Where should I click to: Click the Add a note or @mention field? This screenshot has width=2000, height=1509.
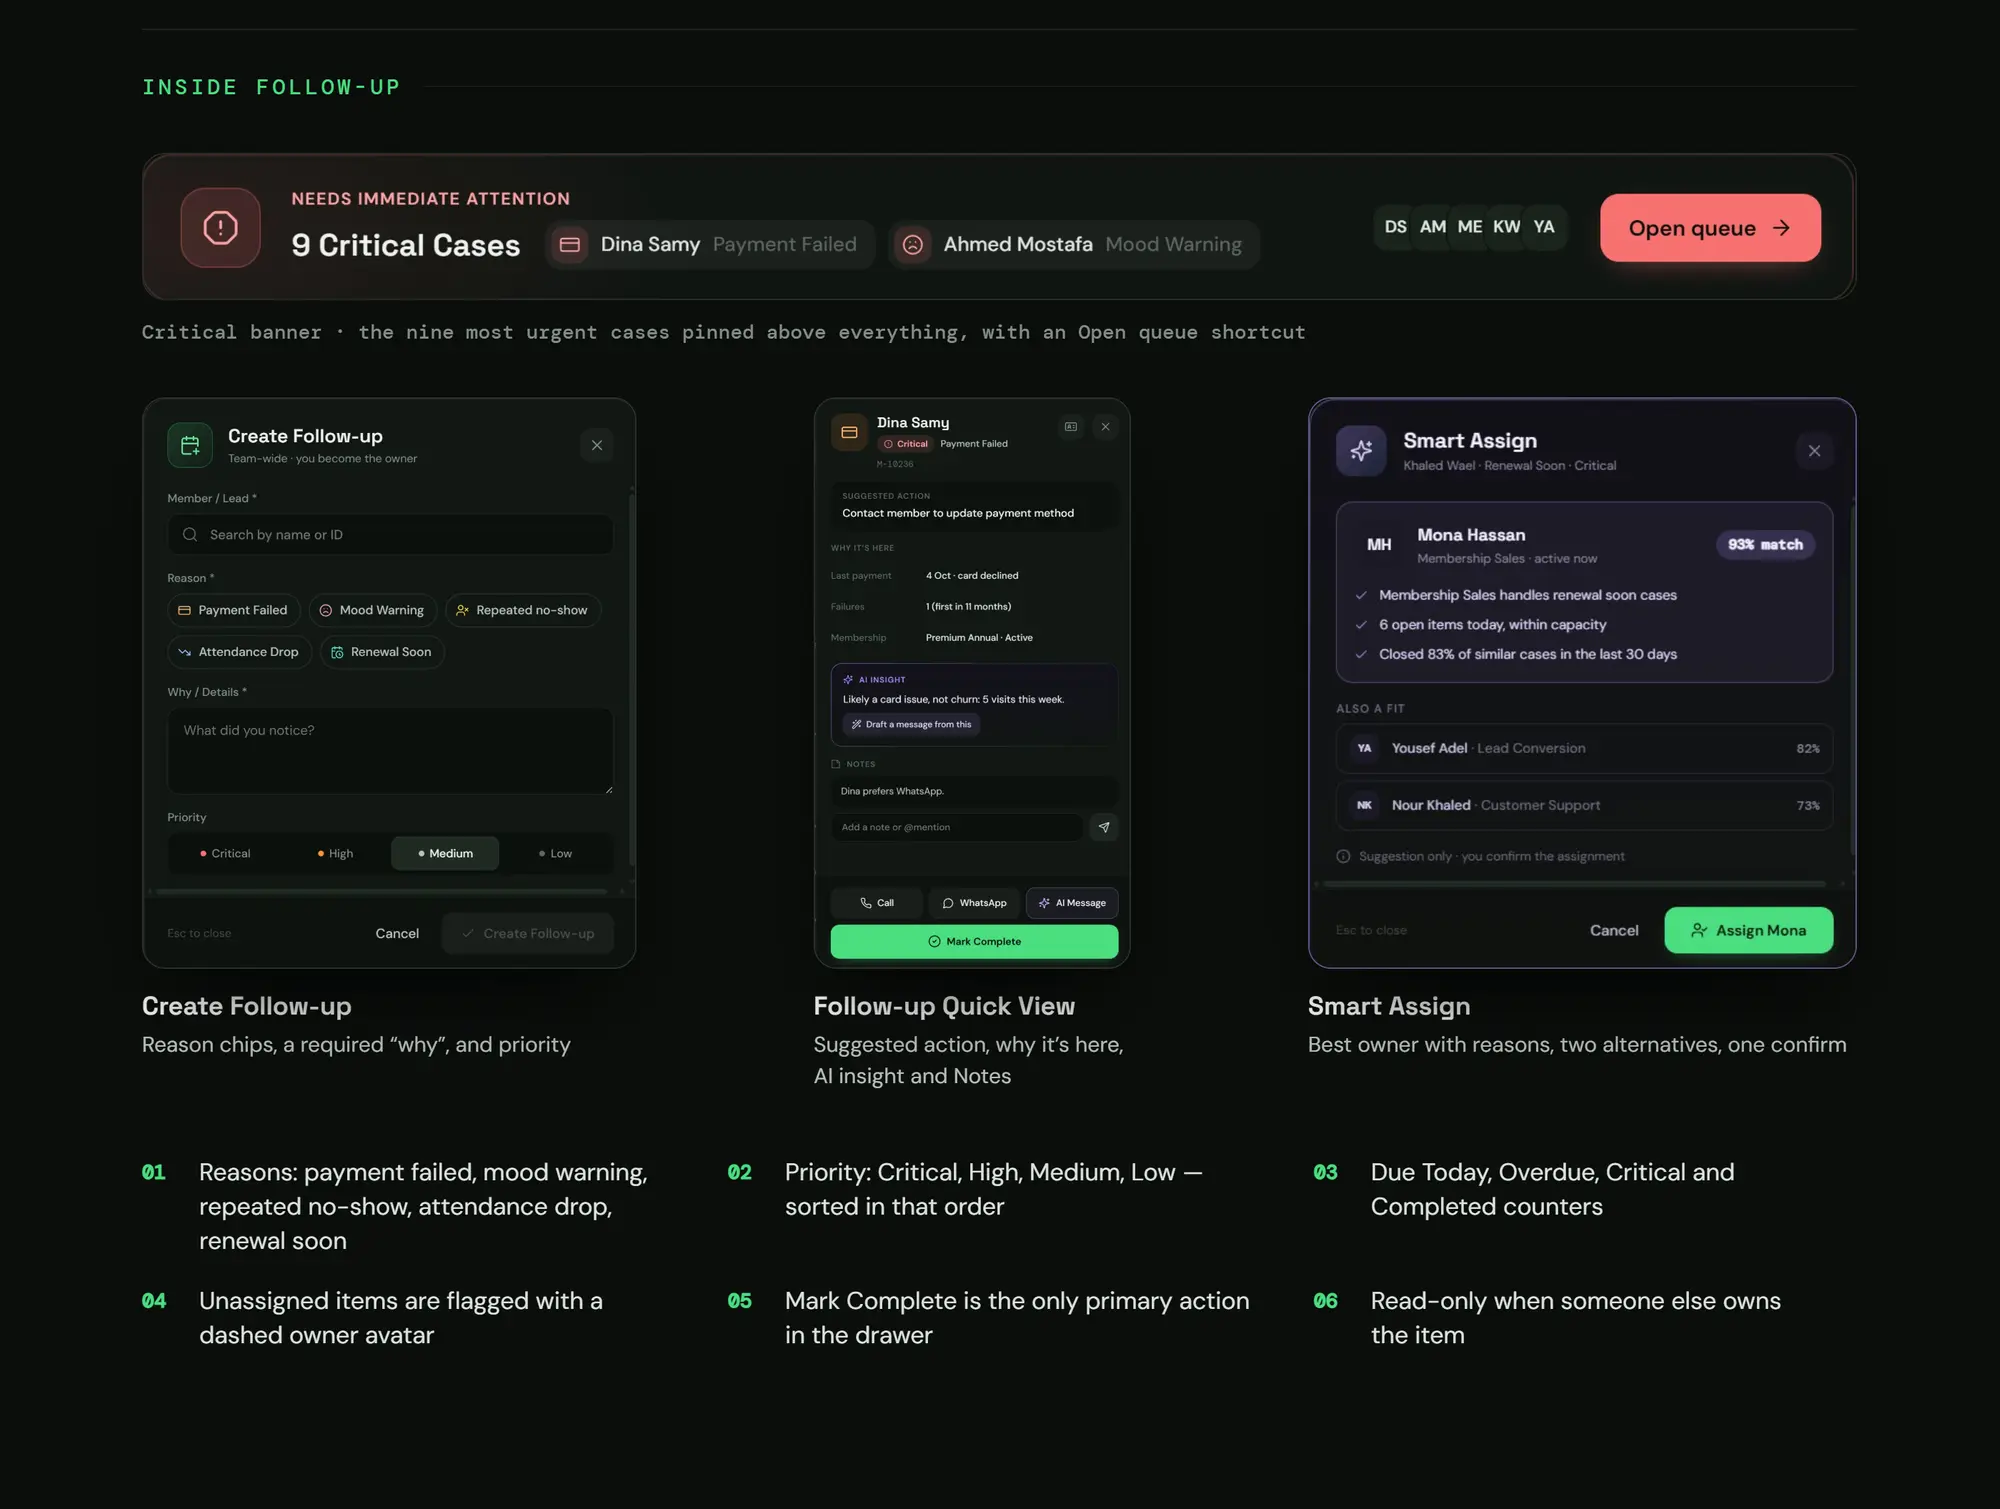(x=957, y=827)
